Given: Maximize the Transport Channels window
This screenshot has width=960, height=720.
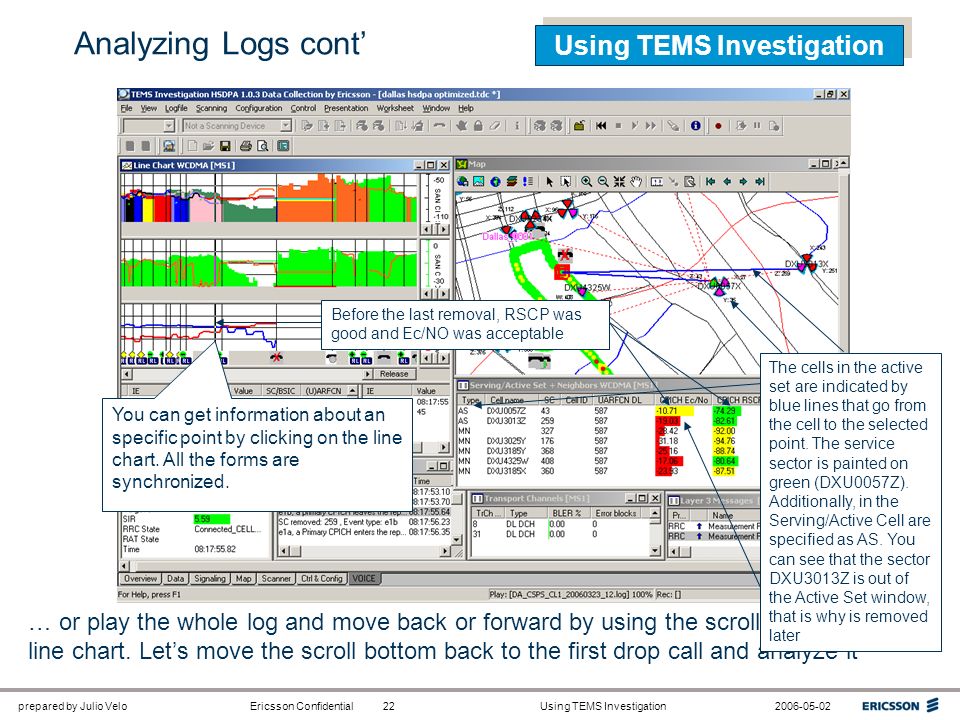Looking at the screenshot, I should (x=642, y=498).
